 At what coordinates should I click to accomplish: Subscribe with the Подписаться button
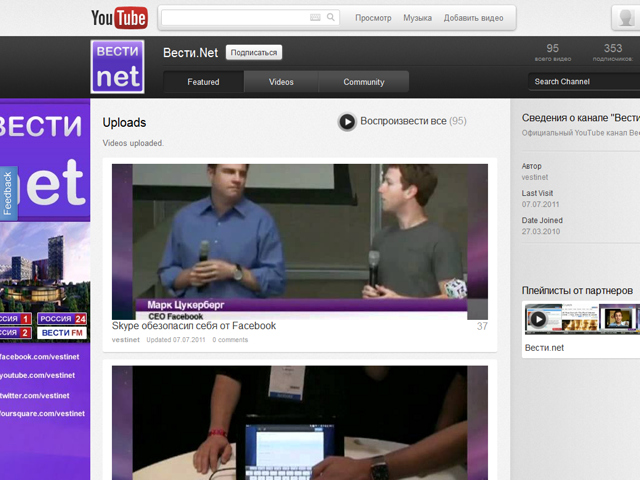click(x=254, y=52)
